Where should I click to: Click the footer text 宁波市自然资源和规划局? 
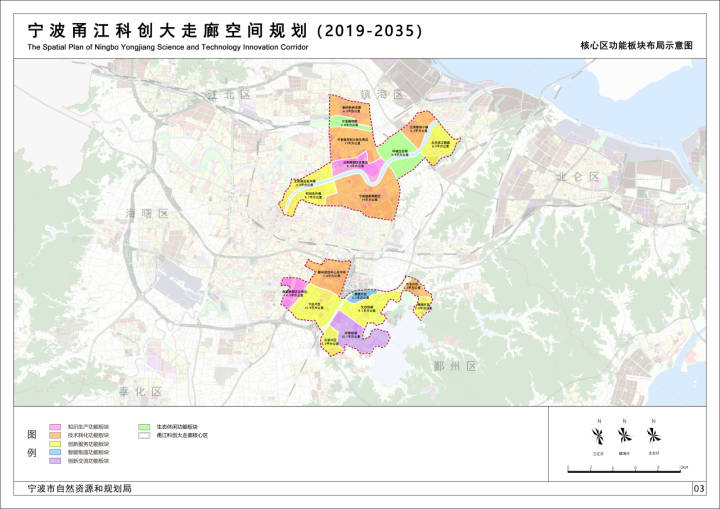79,488
